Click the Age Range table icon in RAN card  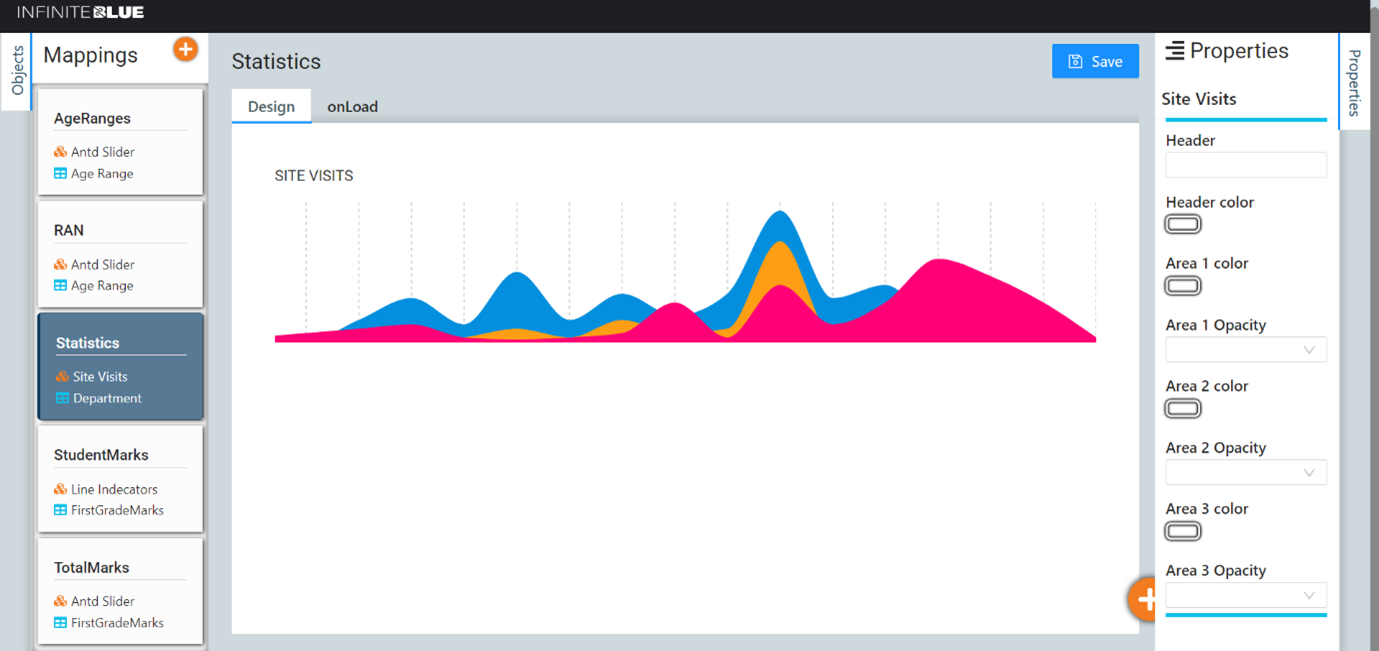click(61, 285)
